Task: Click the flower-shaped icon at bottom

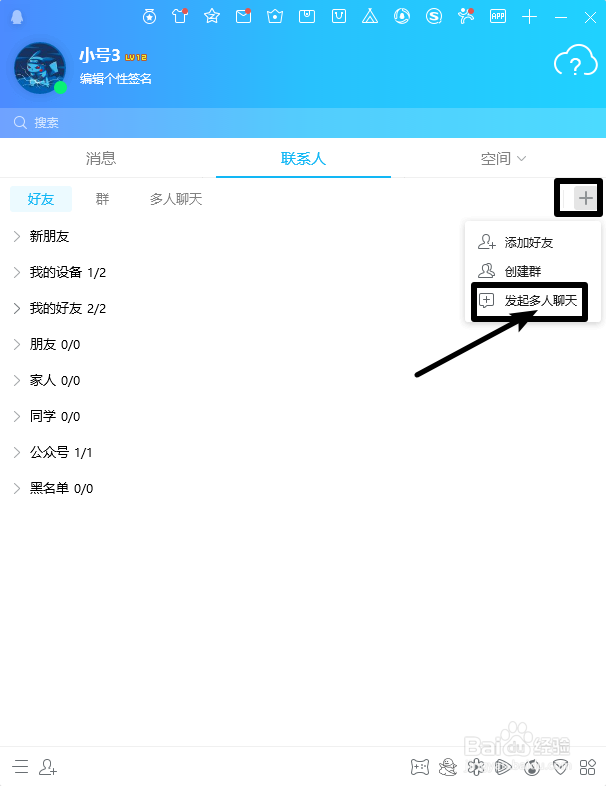Action: [x=476, y=766]
